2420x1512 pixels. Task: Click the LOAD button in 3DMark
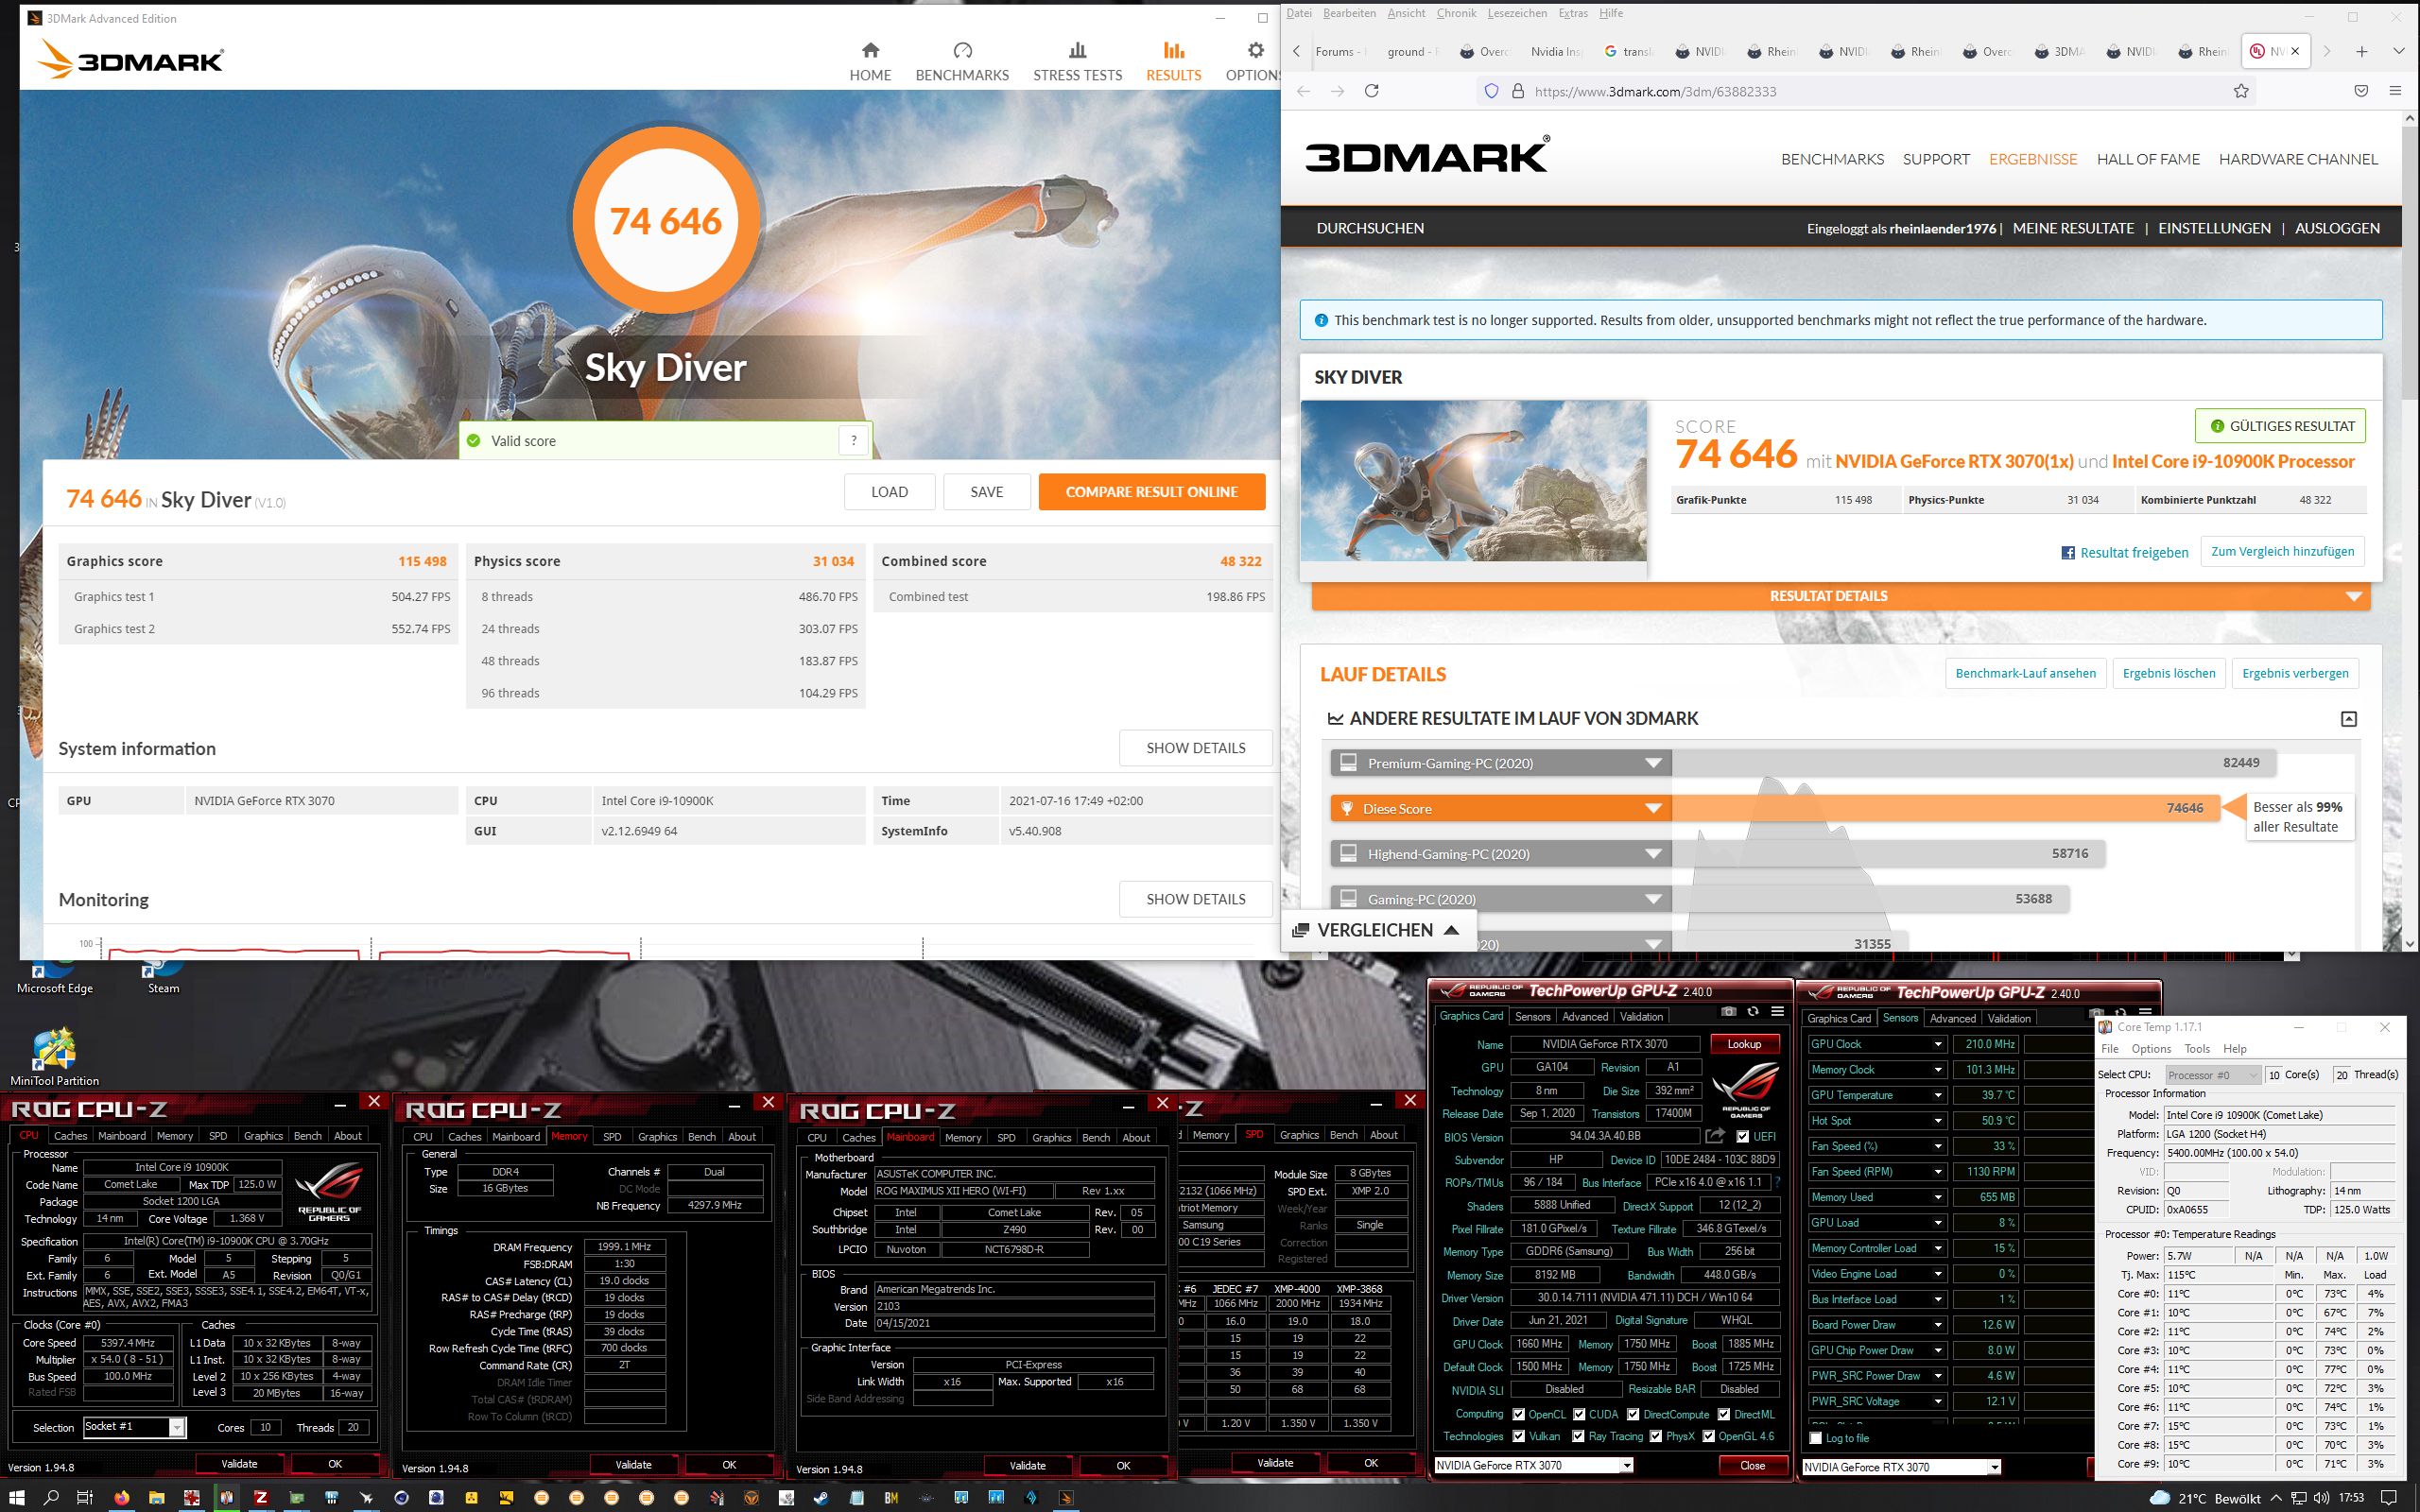pyautogui.click(x=889, y=491)
